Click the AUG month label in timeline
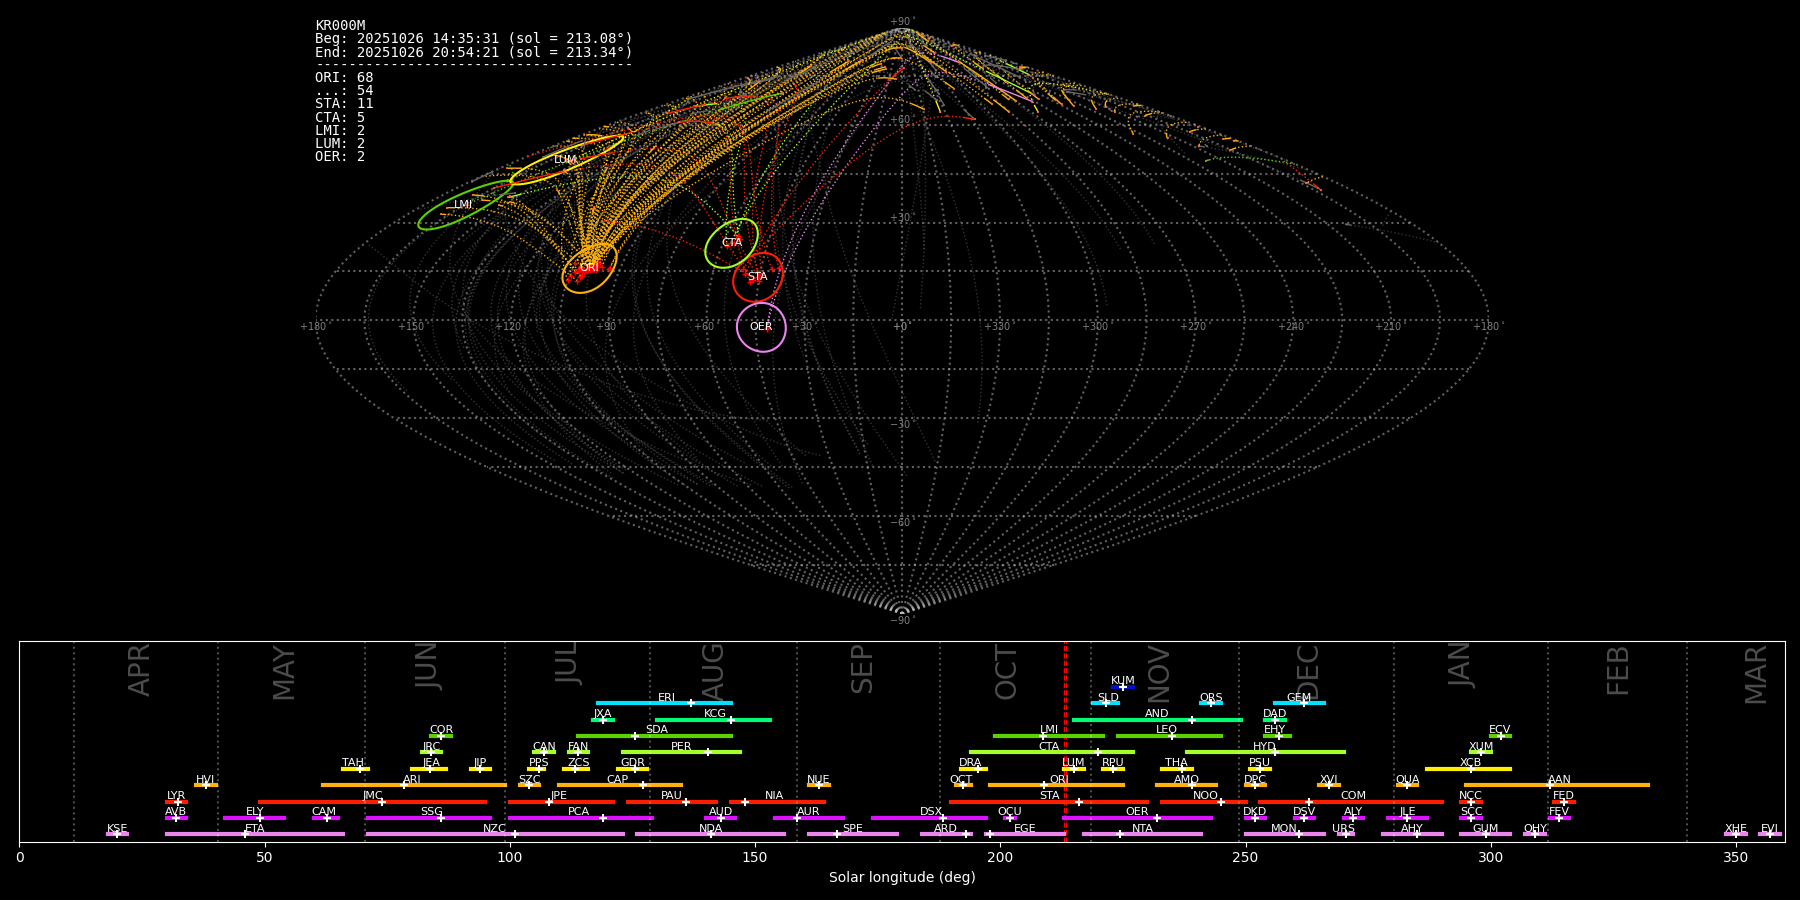 coord(713,669)
